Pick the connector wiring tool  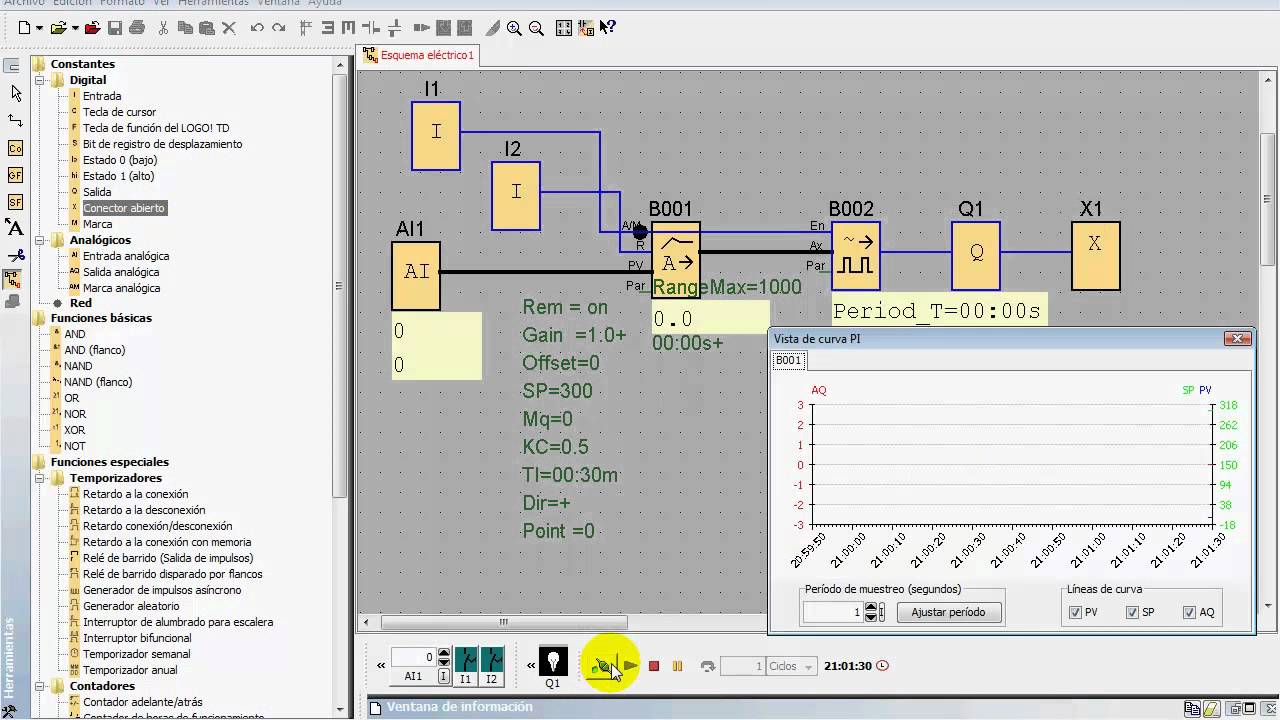point(15,120)
